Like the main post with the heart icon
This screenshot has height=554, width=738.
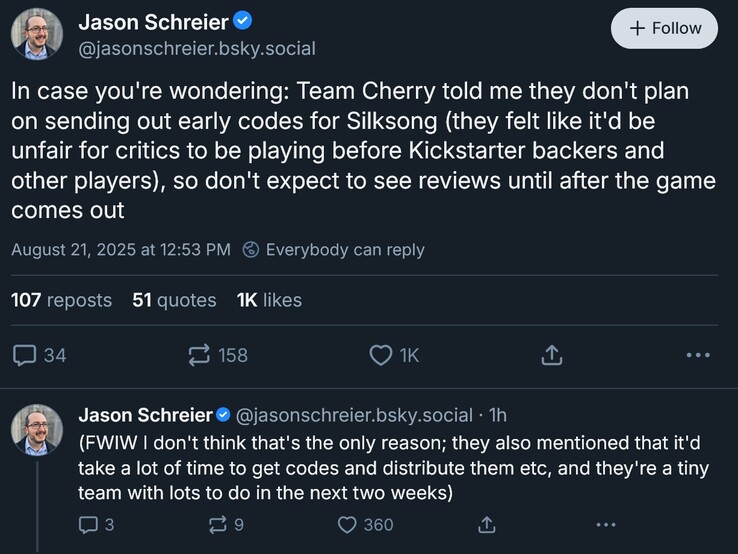pos(381,355)
